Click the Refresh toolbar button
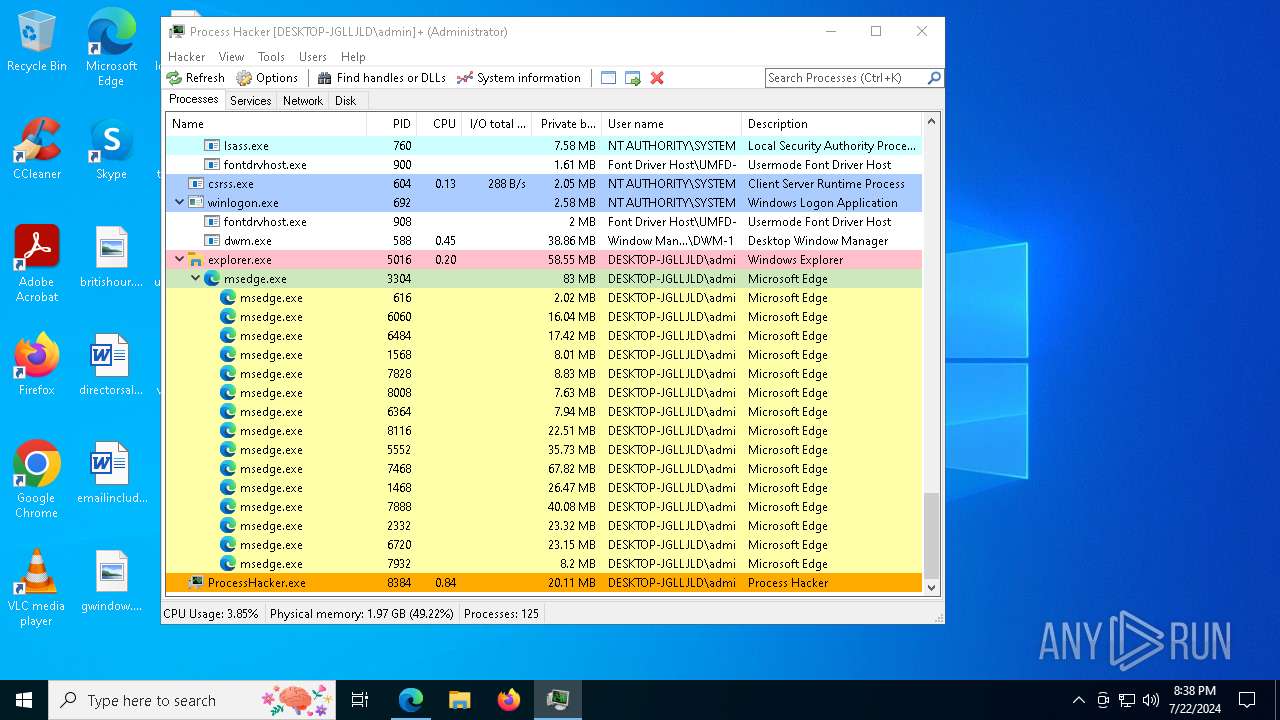This screenshot has width=1280, height=720. coord(196,78)
